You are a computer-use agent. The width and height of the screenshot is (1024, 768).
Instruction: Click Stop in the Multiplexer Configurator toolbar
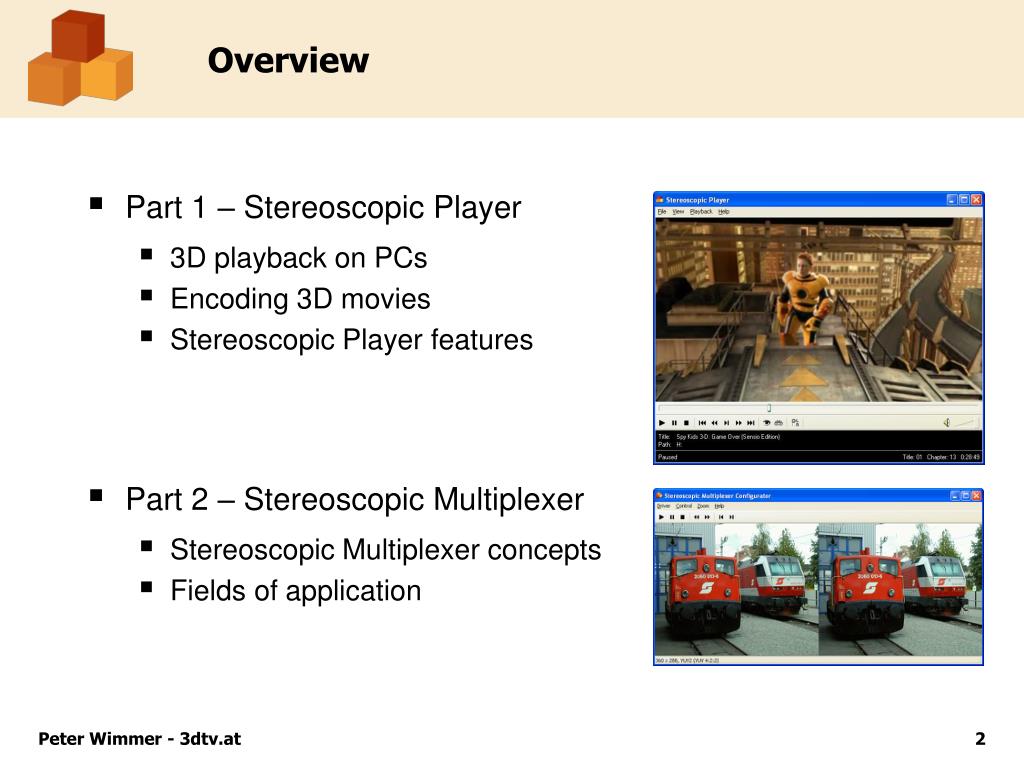tap(682, 517)
